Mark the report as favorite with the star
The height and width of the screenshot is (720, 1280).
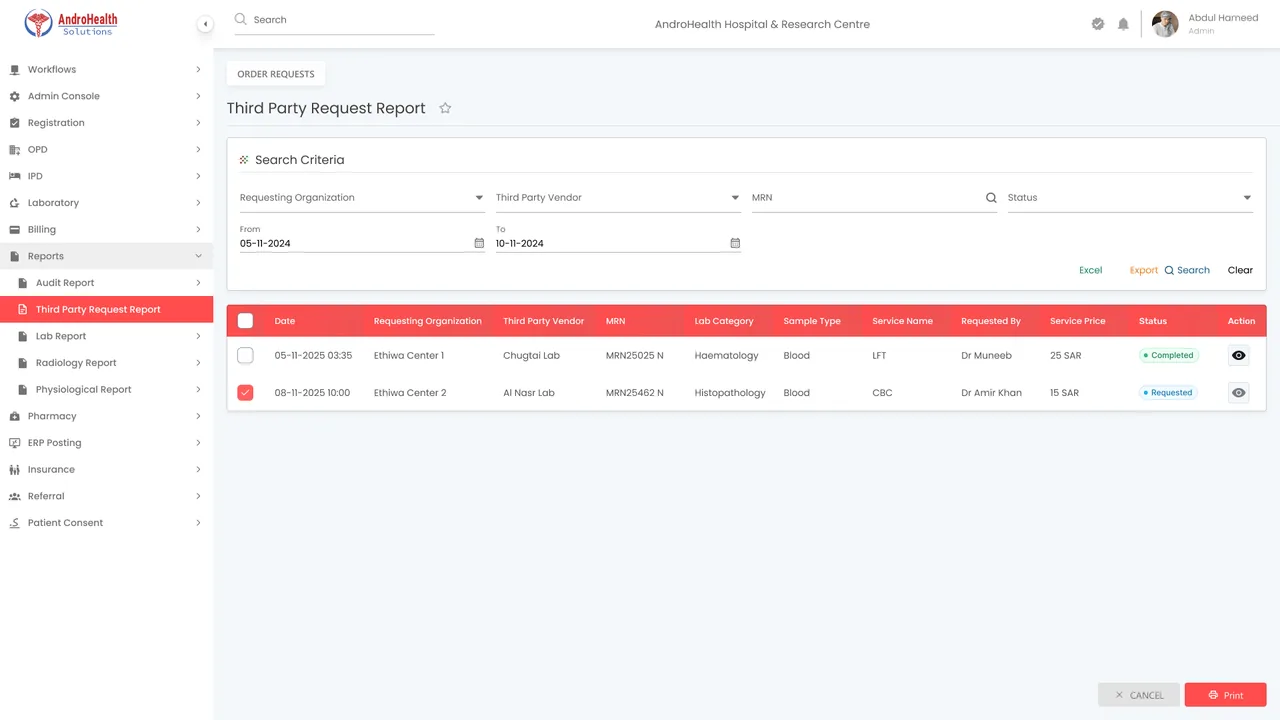tap(445, 108)
